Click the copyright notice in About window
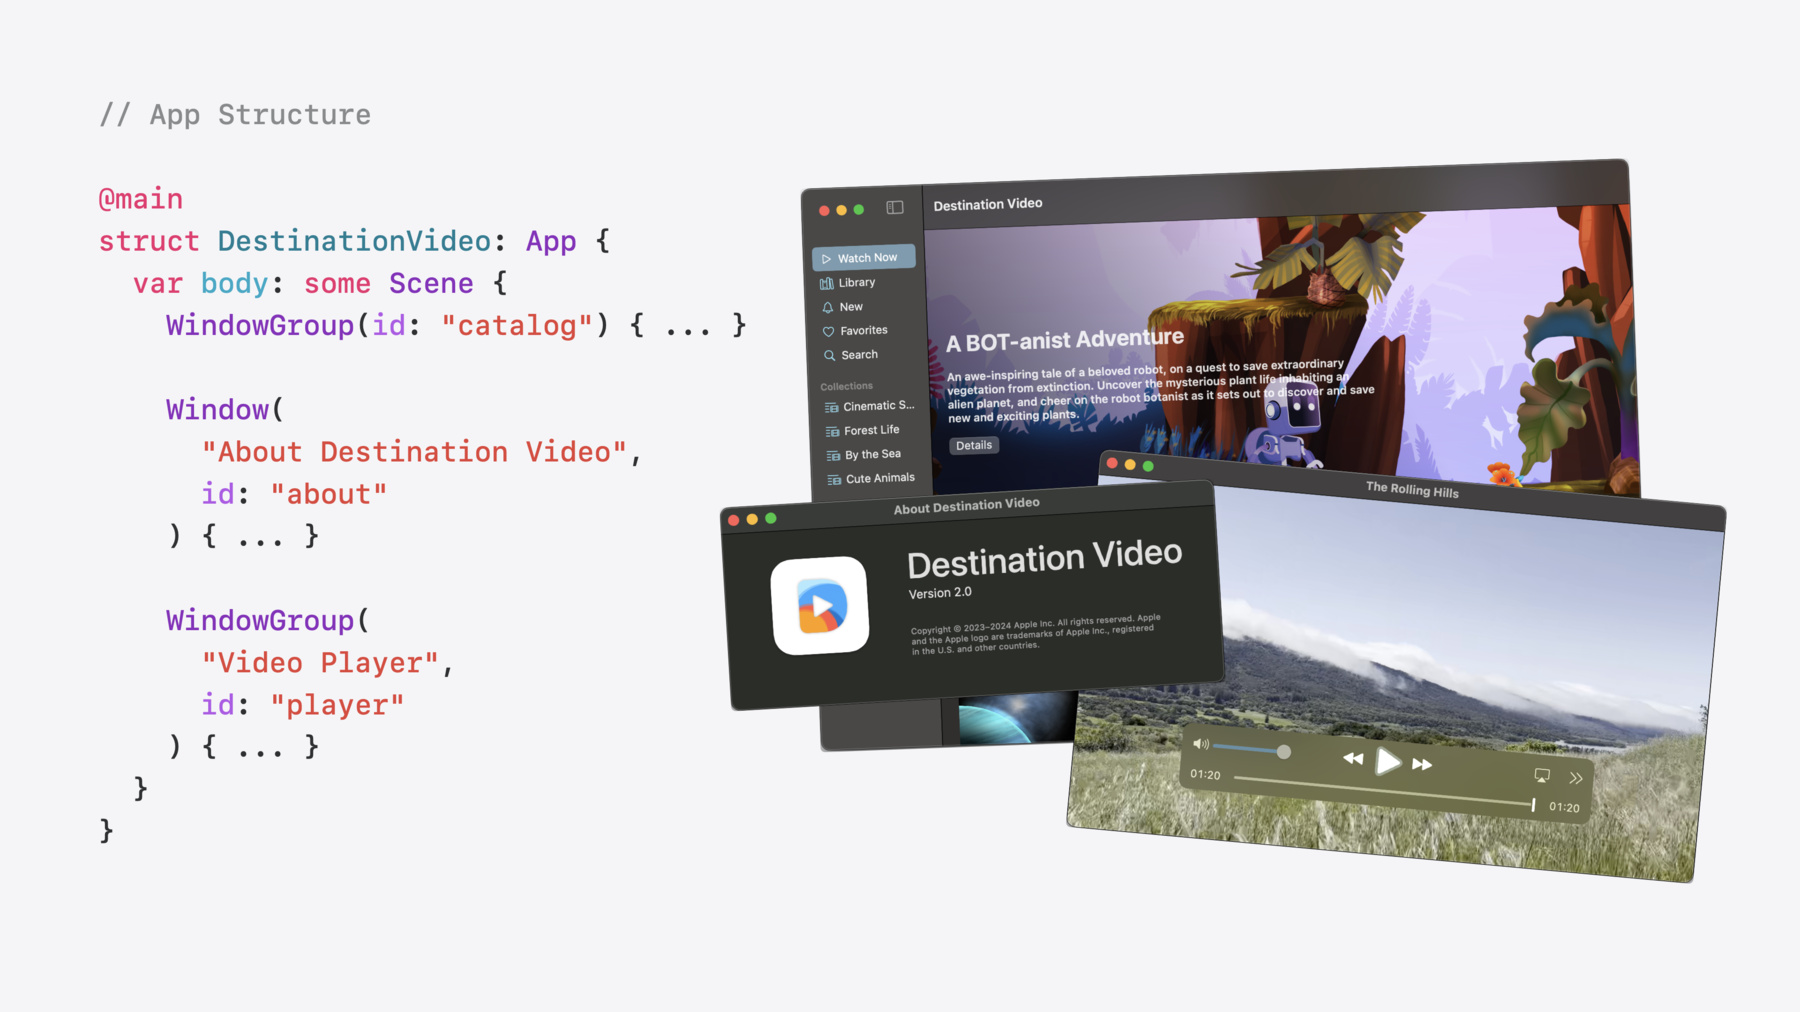 pos(1035,634)
